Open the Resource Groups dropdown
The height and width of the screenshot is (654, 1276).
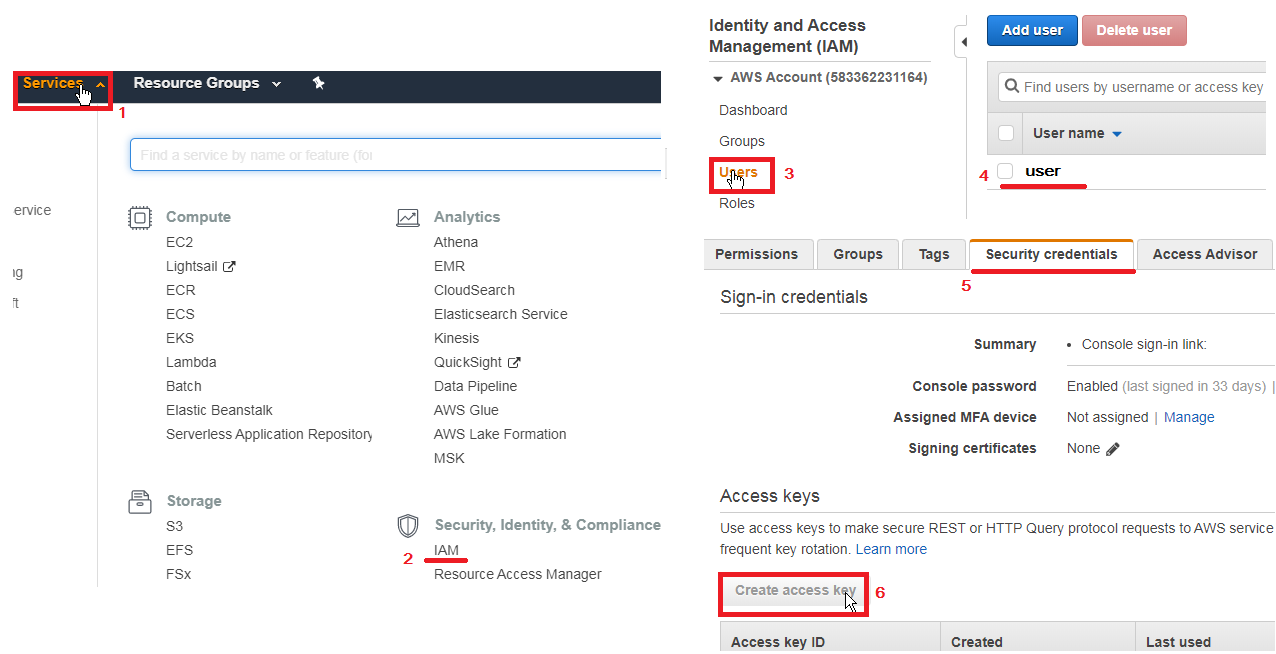[x=207, y=83]
